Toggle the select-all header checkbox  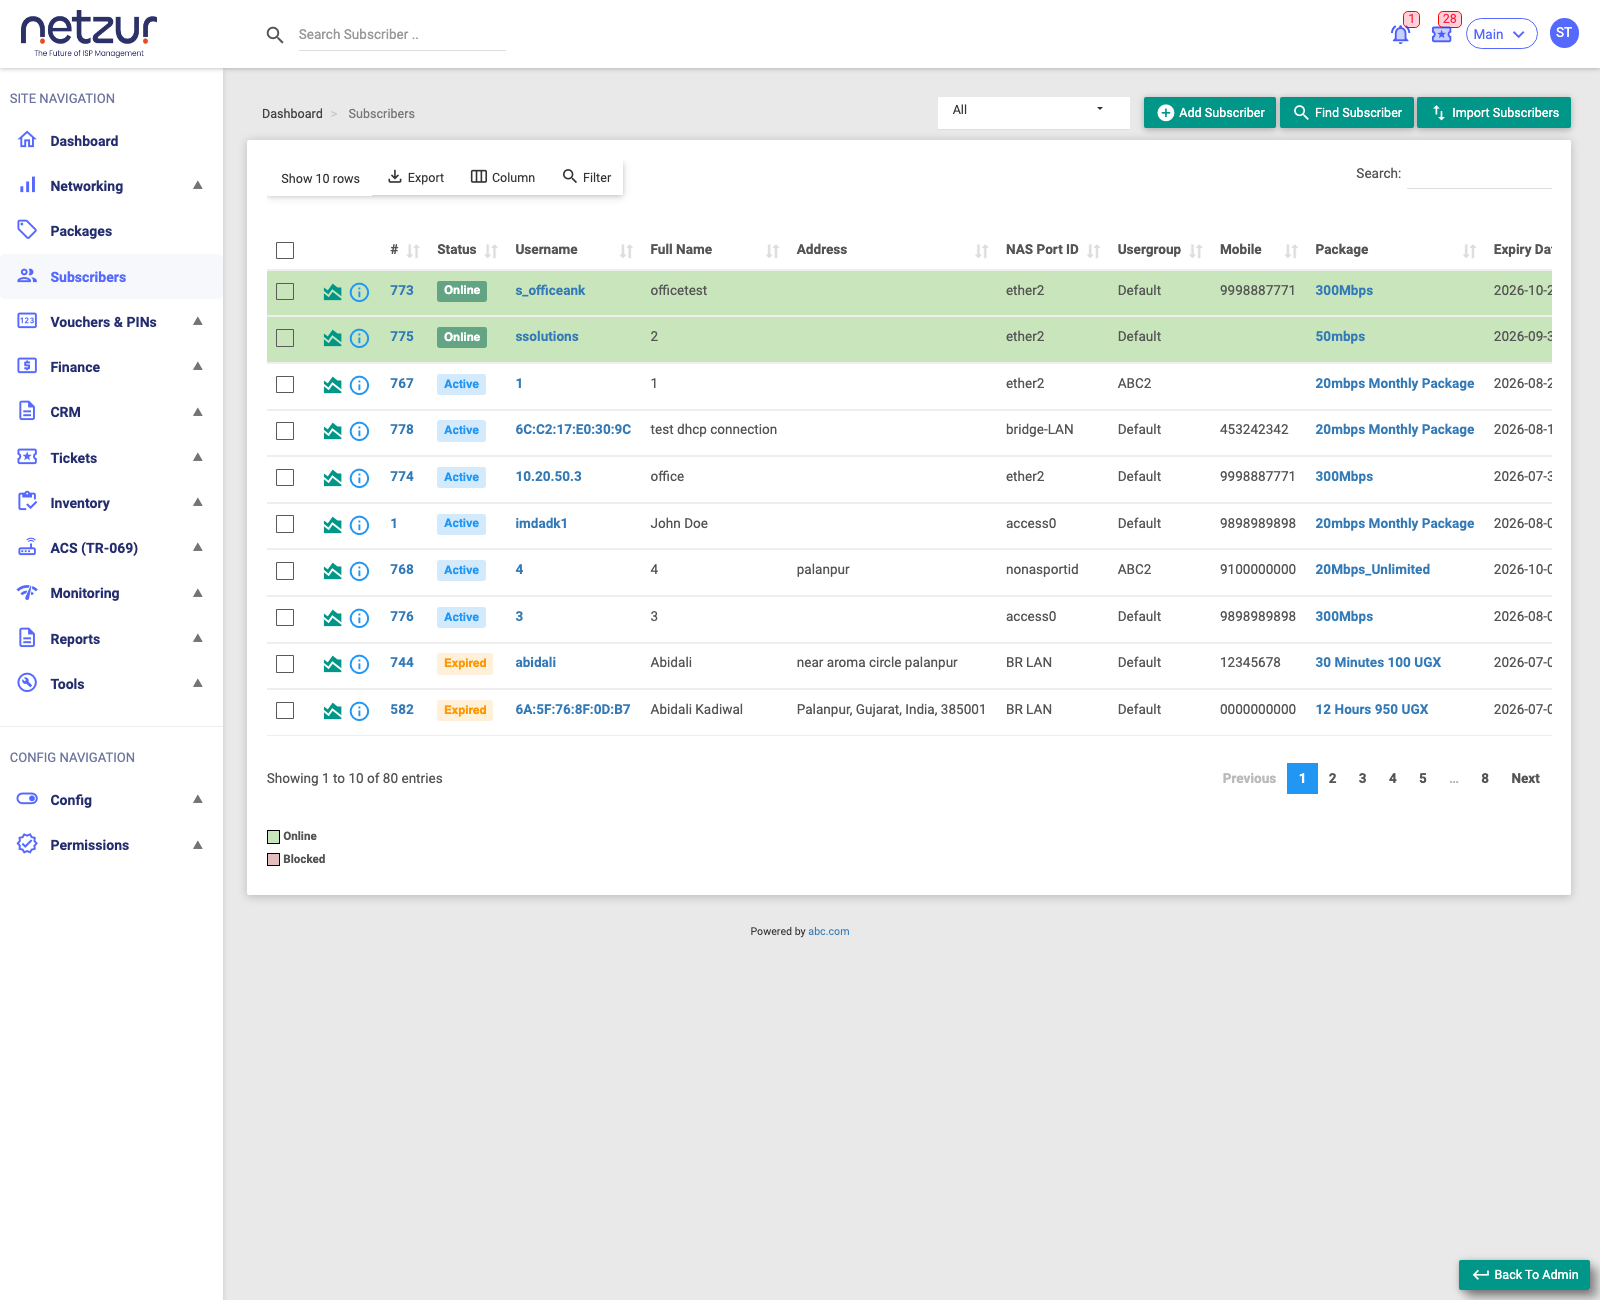pyautogui.click(x=285, y=250)
